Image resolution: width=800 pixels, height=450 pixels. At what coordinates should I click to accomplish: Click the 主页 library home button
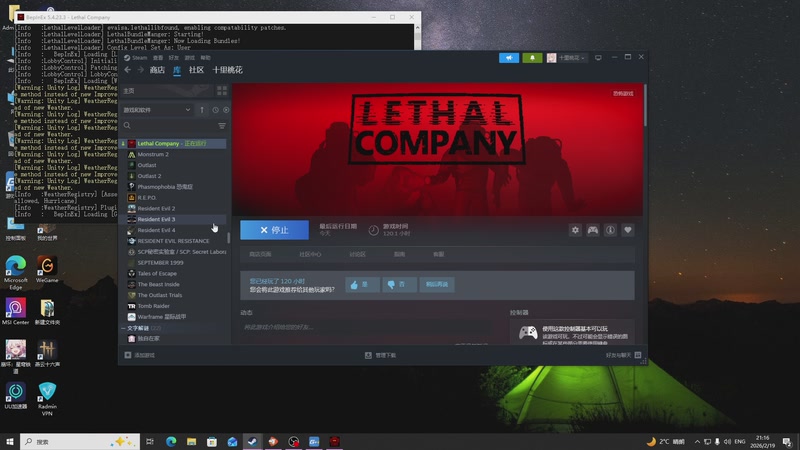(166, 91)
